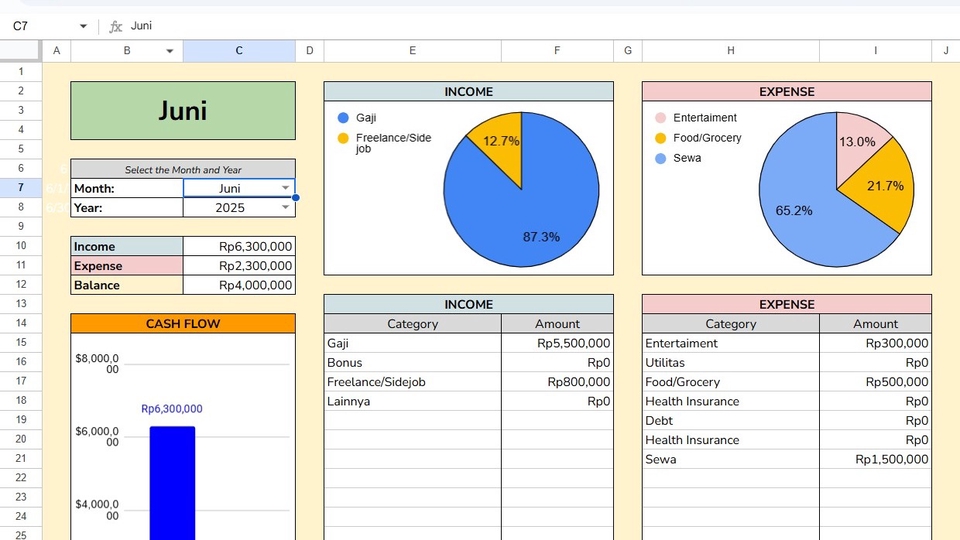960x540 pixels.
Task: Click the Rp5,500,000 amount cell
Action: [x=557, y=343]
